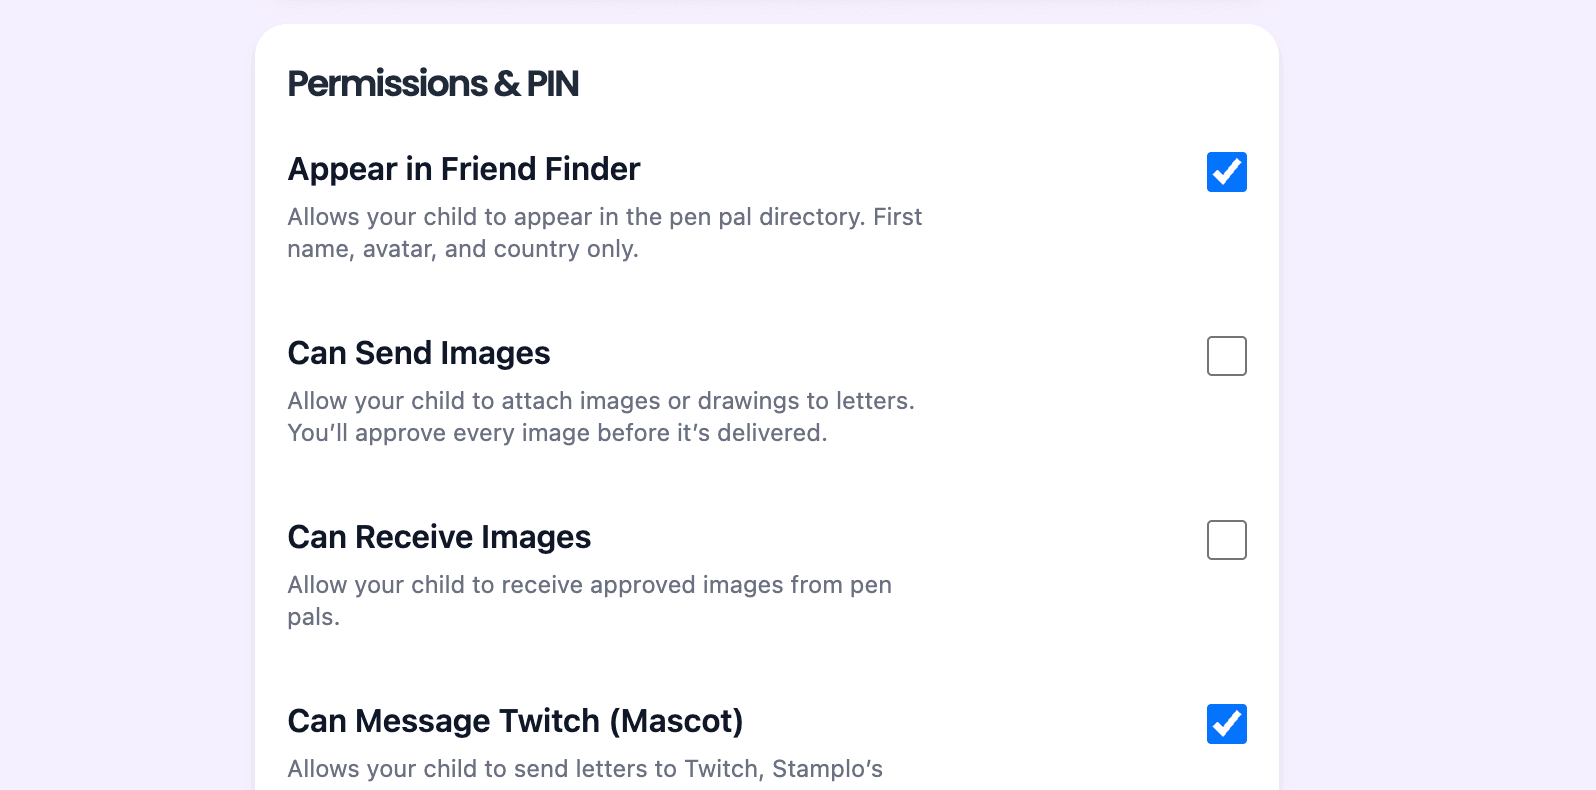The height and width of the screenshot is (790, 1596).
Task: Check the empty box next to Can Receive Images
Action: click(1226, 540)
